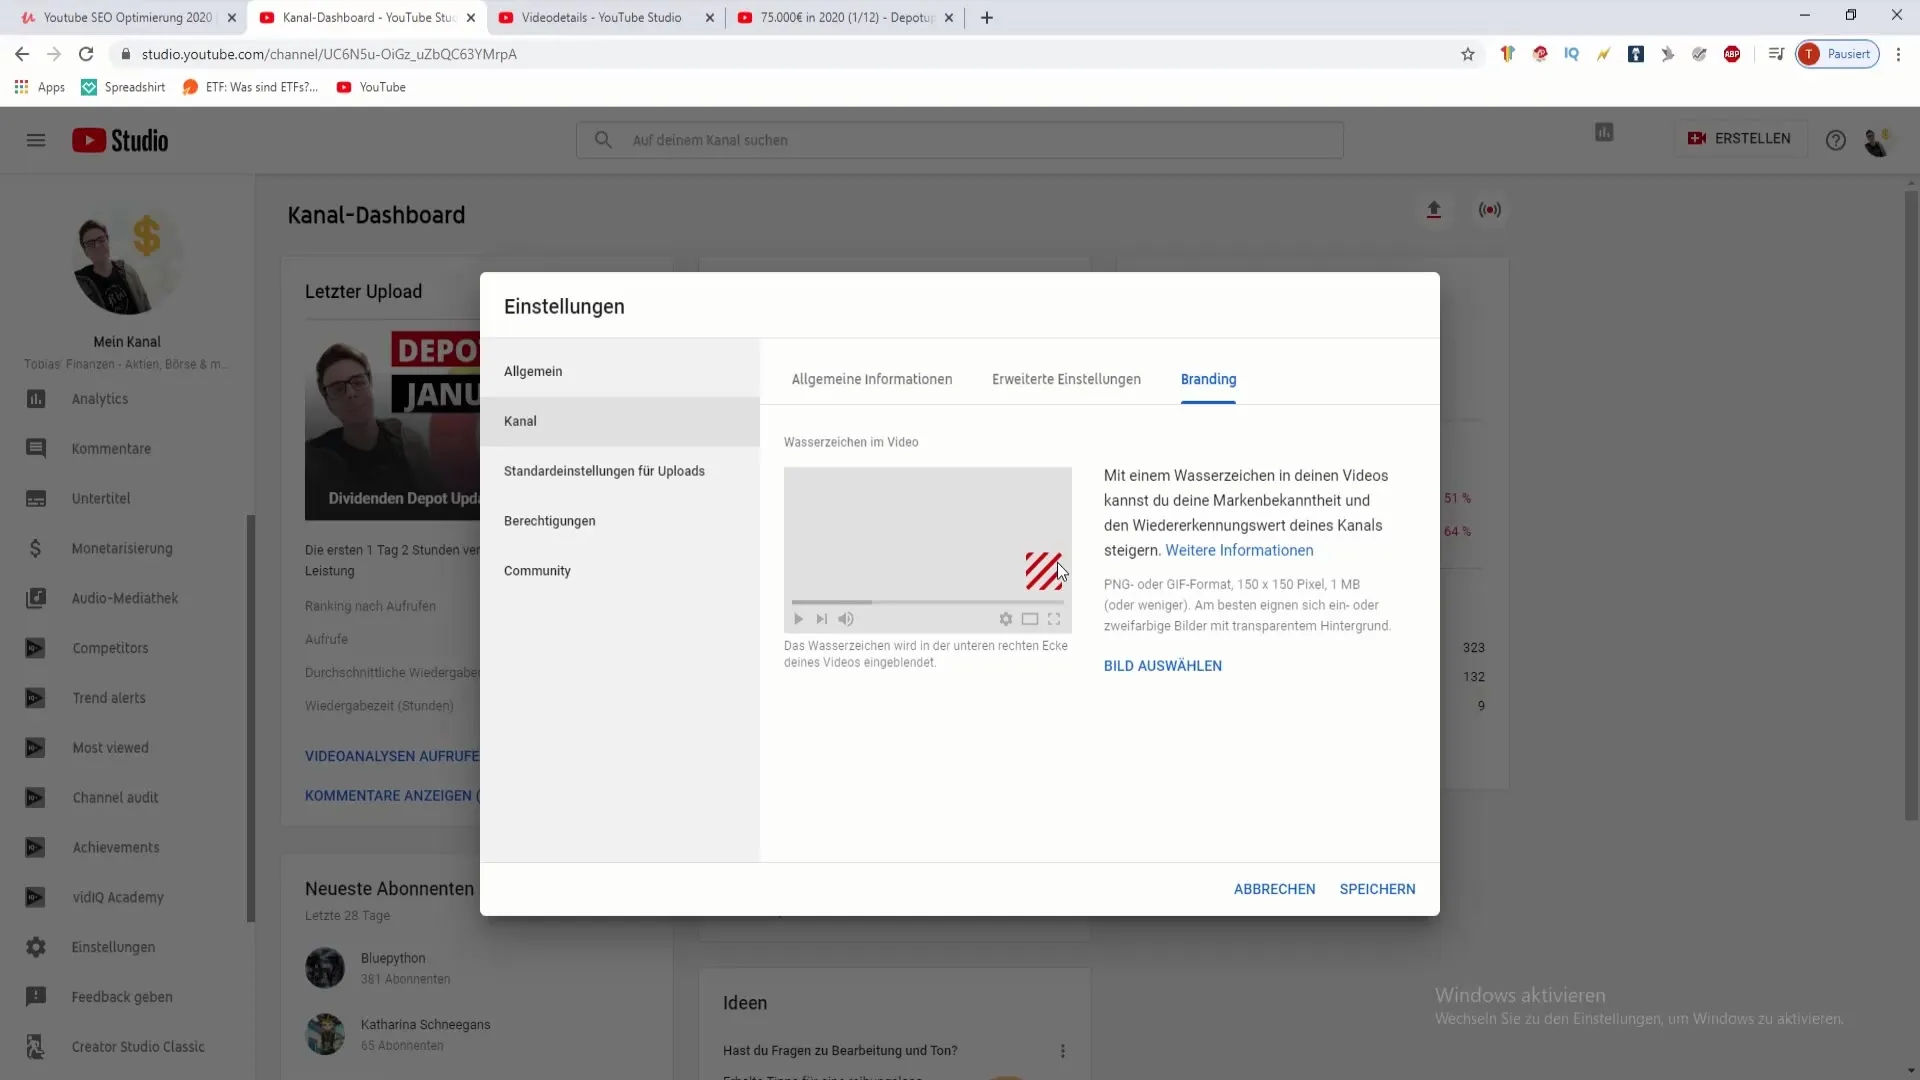1920x1080 pixels.
Task: Switch to the Branding tab
Action: point(1208,379)
